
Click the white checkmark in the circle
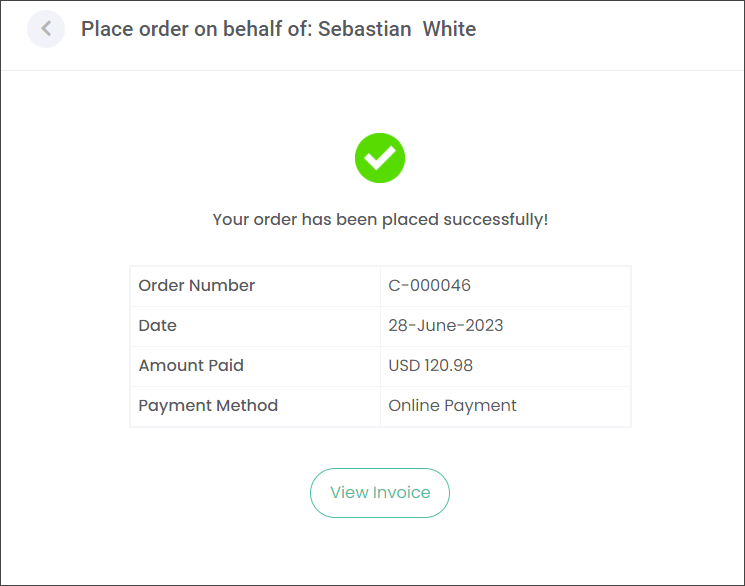(x=380, y=157)
